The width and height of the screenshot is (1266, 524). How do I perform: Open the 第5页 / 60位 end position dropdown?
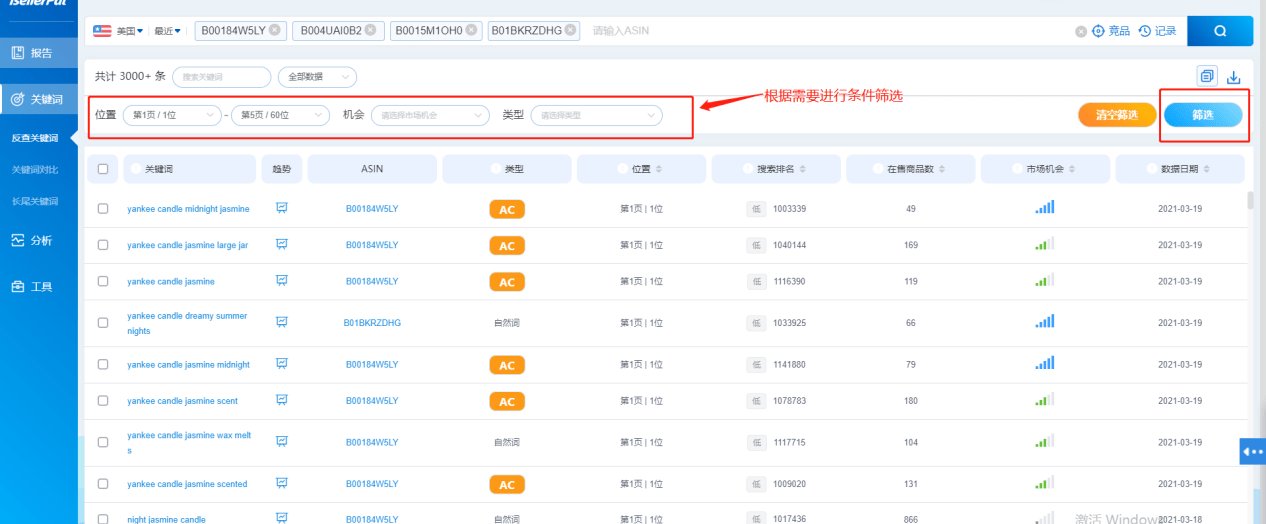pos(280,115)
